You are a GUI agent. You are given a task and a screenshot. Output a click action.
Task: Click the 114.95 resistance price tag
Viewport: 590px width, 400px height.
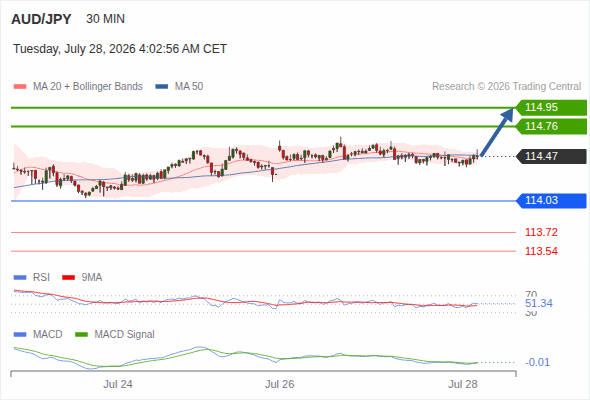click(551, 108)
